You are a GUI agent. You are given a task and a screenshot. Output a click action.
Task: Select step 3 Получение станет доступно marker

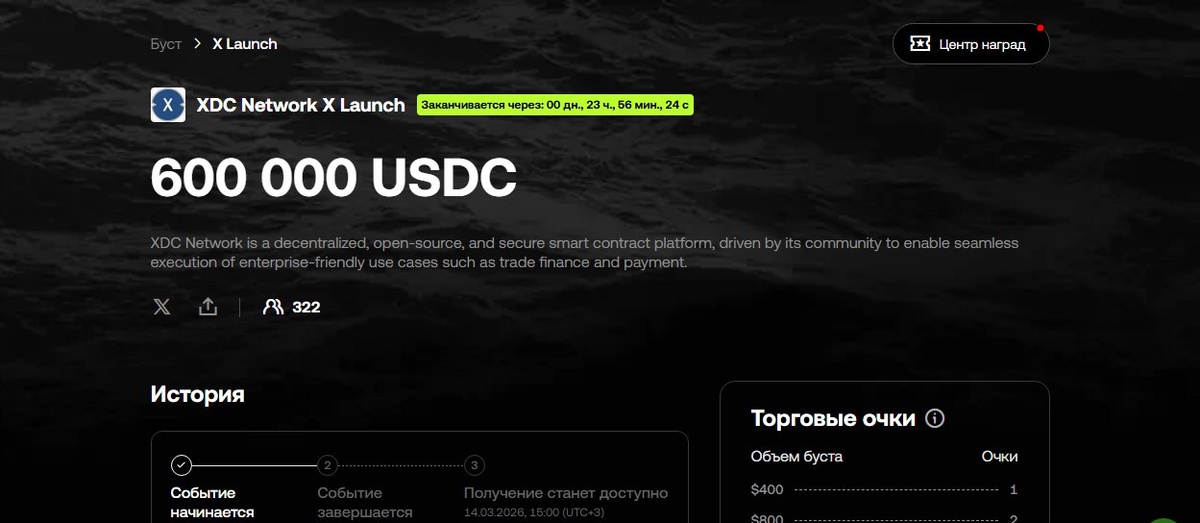point(475,465)
